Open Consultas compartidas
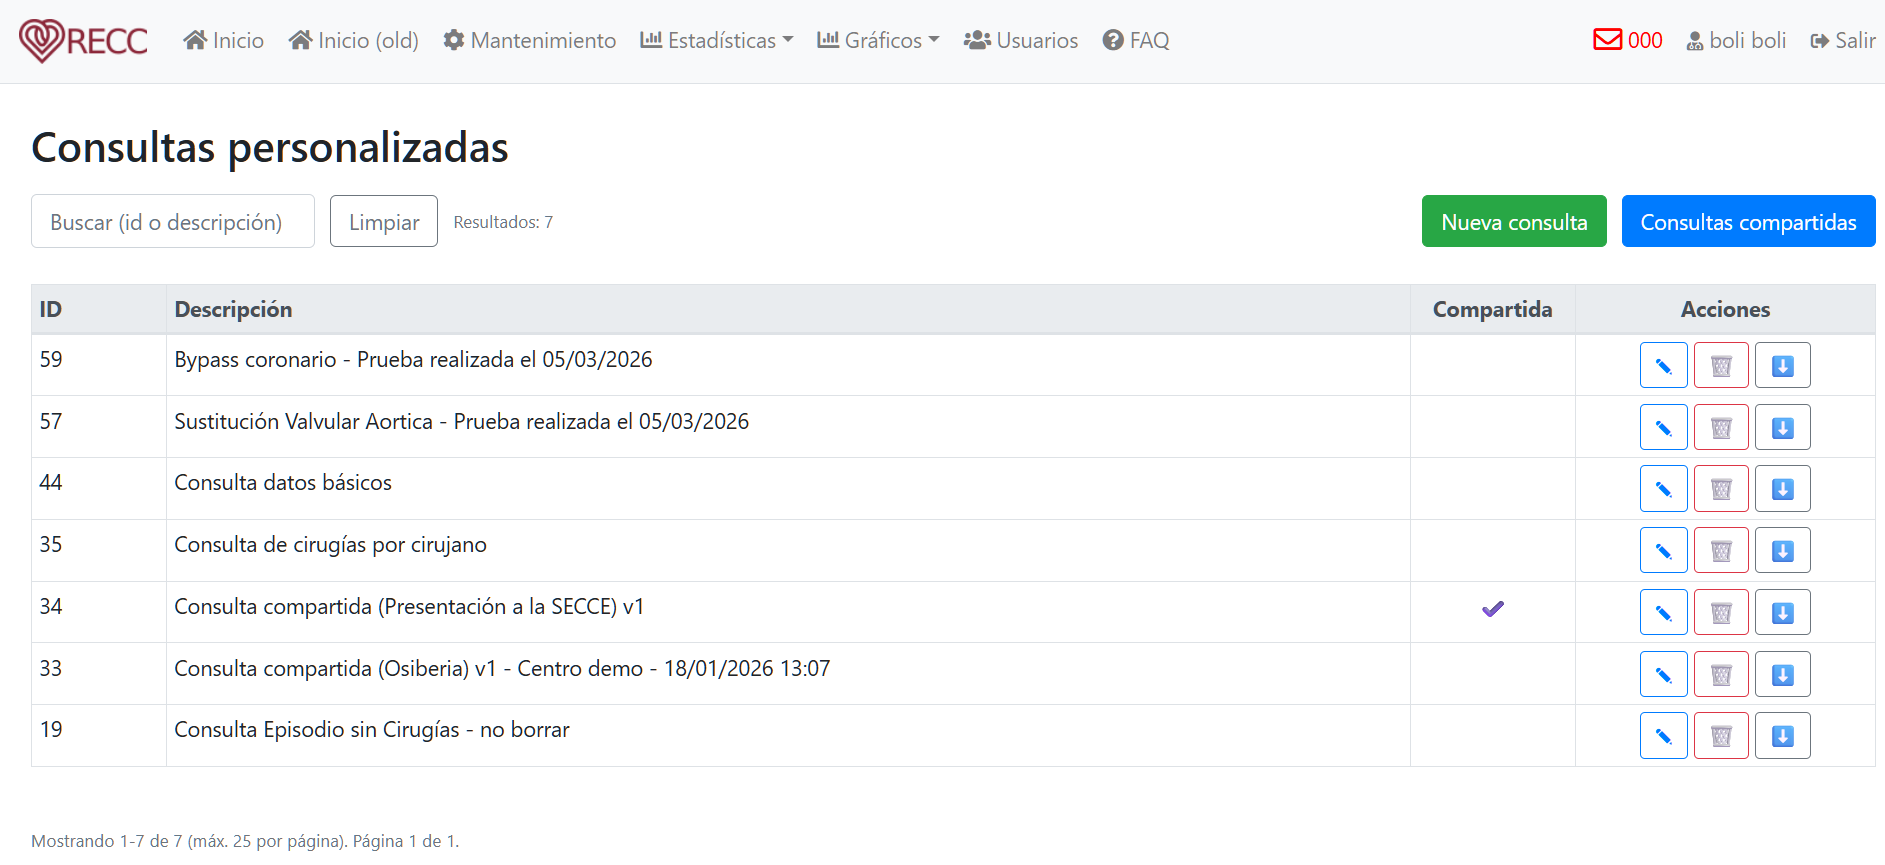The width and height of the screenshot is (1885, 865). pos(1747,222)
